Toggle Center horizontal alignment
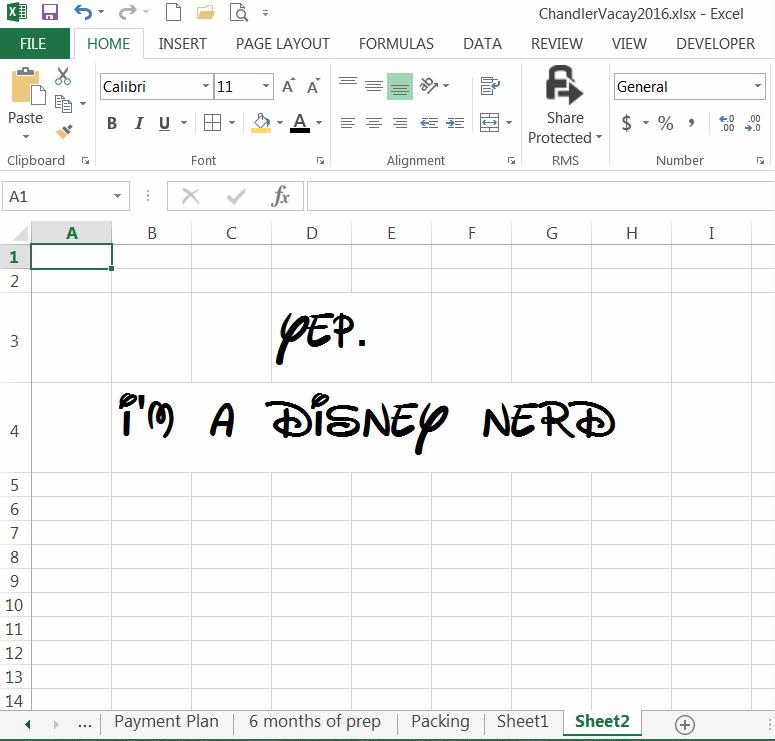The height and width of the screenshot is (741, 775). point(374,123)
